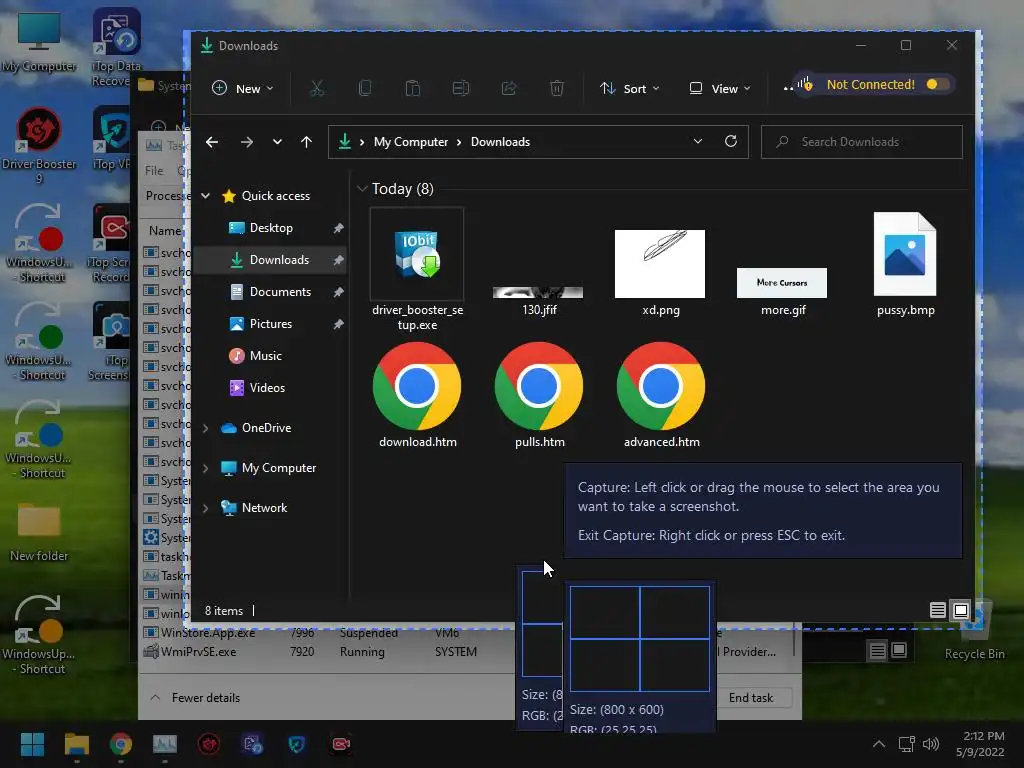Go back with the left arrow
The height and width of the screenshot is (768, 1024).
(x=212, y=142)
